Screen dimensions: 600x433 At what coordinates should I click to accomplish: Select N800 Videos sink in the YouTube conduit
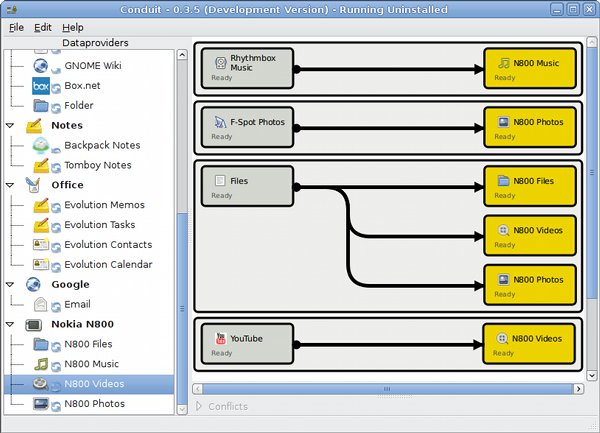(x=529, y=344)
